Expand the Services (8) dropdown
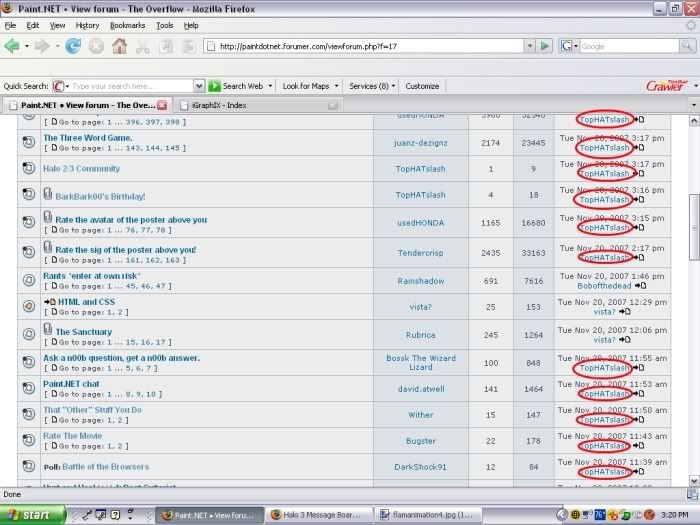 pos(393,86)
